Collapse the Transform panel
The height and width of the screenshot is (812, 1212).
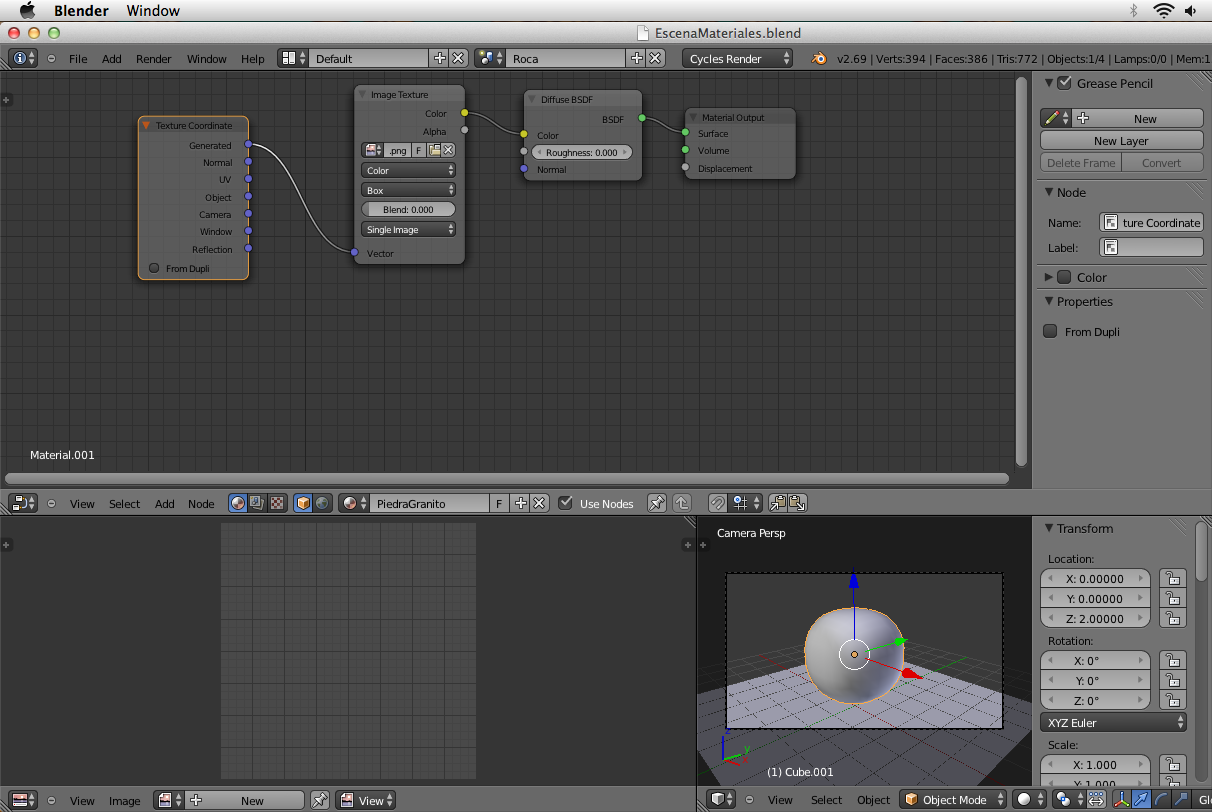(1049, 528)
